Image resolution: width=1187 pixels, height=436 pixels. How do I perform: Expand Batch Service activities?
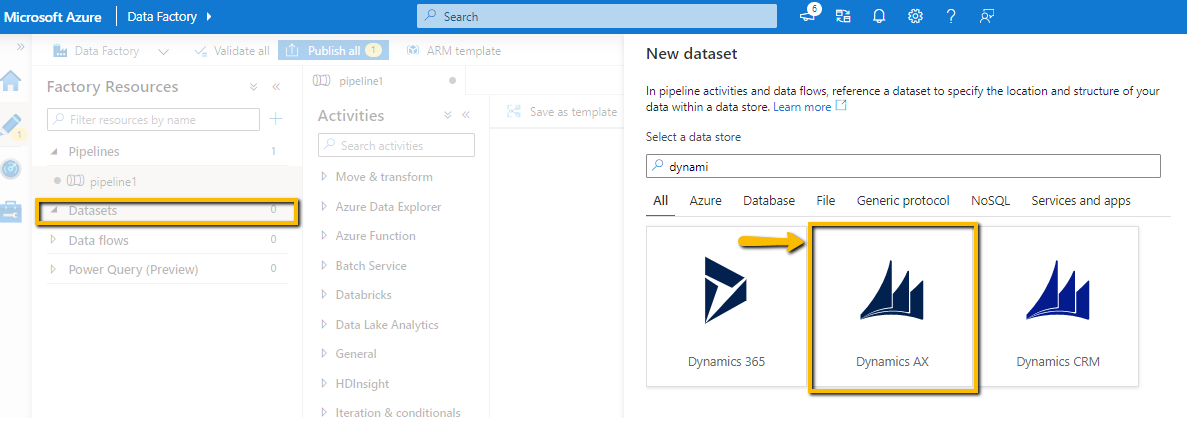tap(324, 265)
